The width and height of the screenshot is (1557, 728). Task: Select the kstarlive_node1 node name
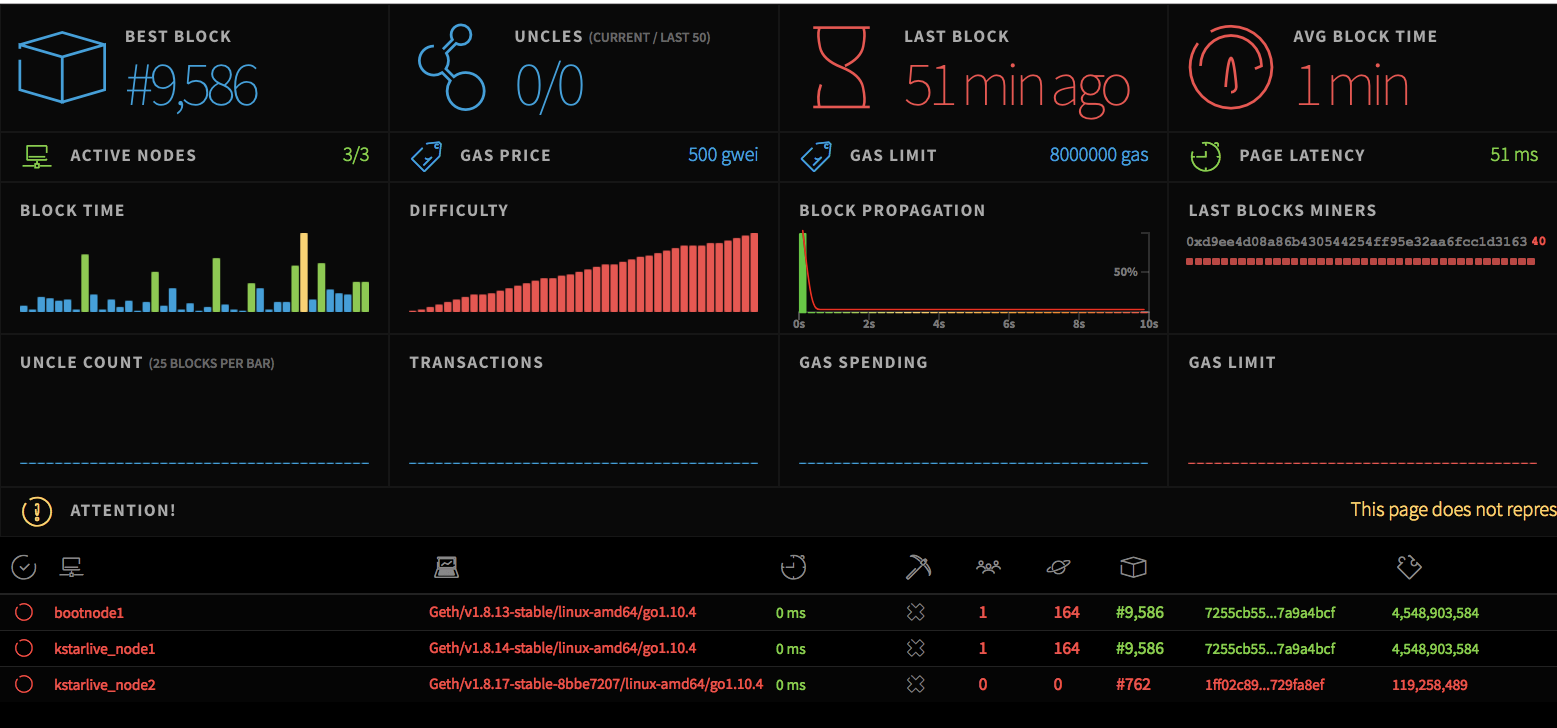tap(105, 649)
